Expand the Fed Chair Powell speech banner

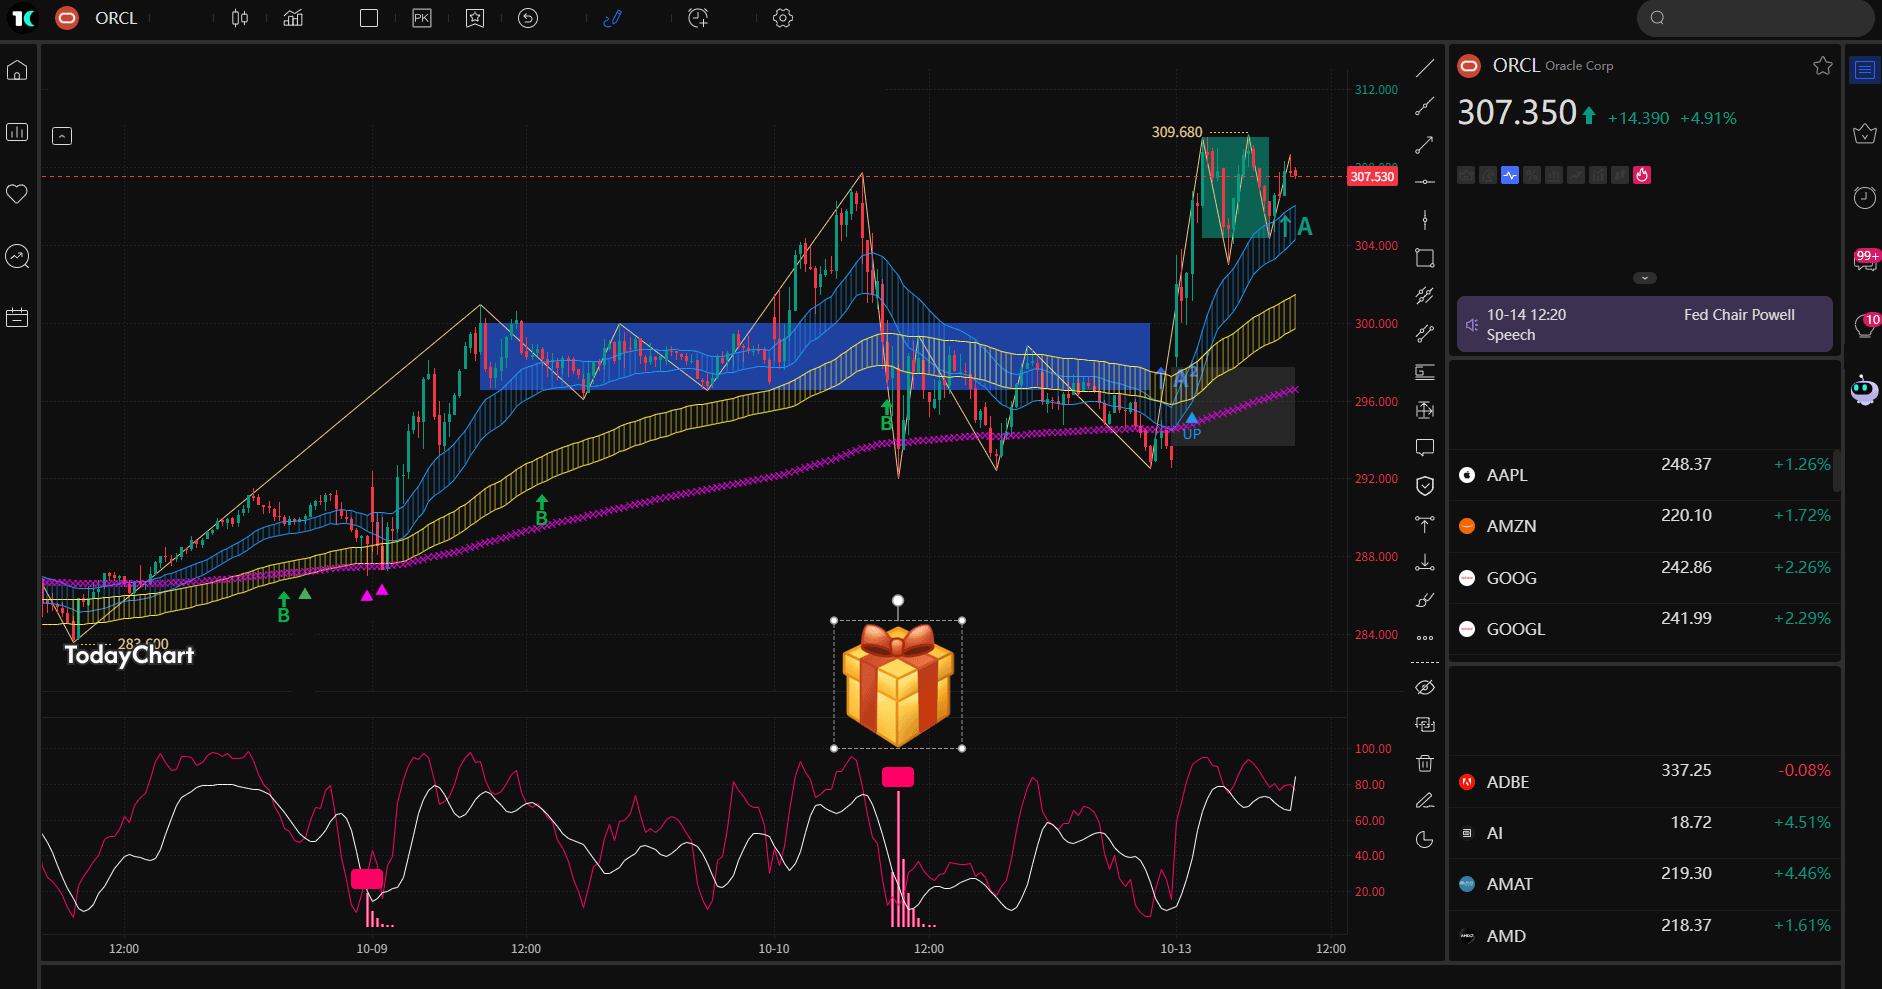1643,323
